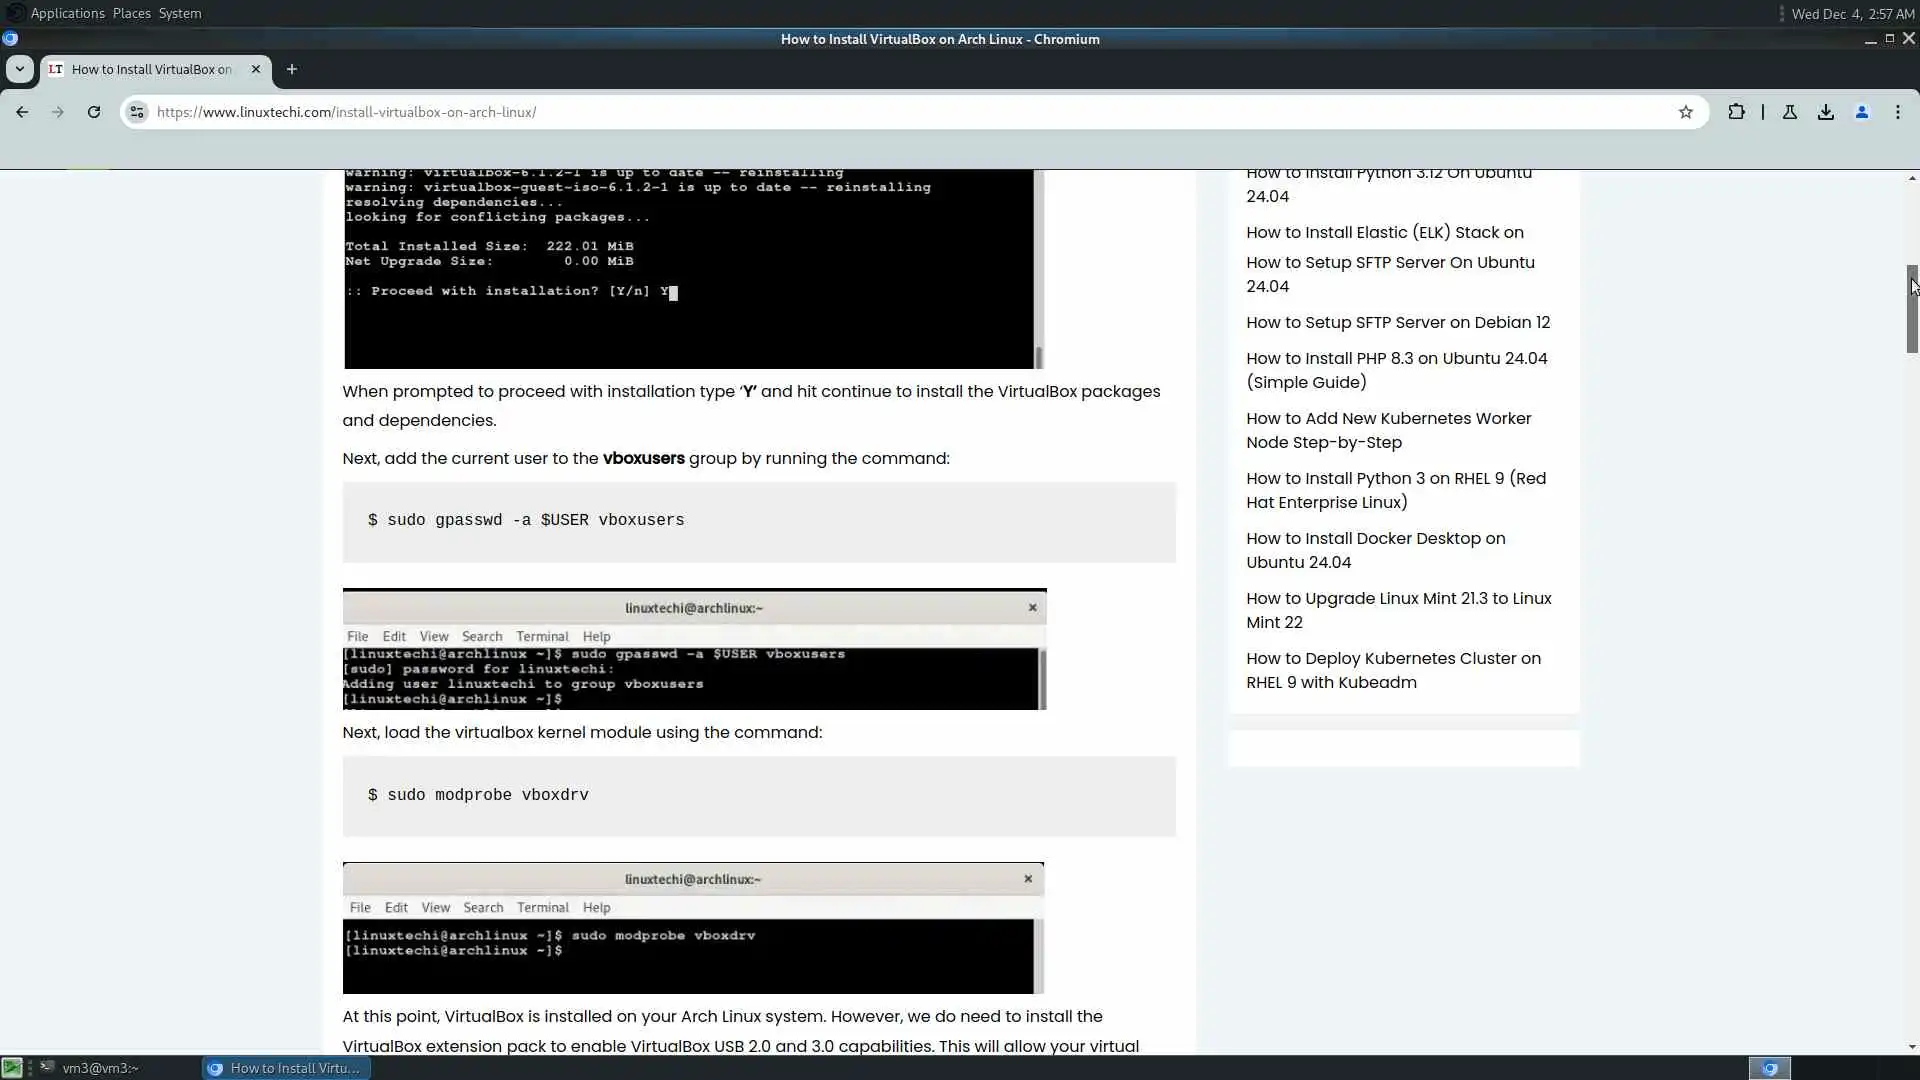Screen dimensions: 1920x1080
Task: Open a new tab with plus button
Action: coord(291,69)
